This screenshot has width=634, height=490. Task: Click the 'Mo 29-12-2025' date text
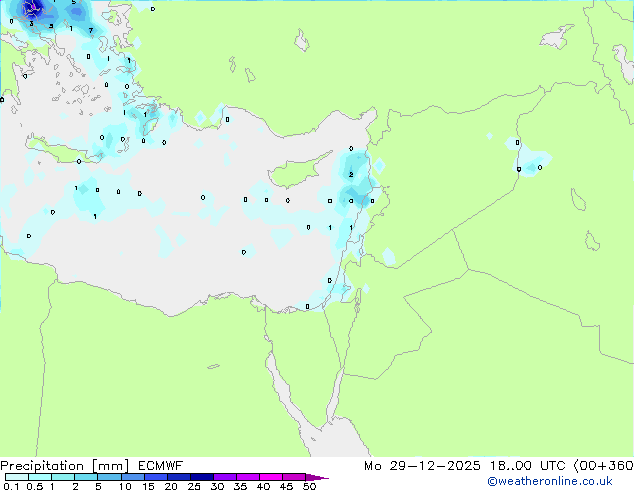pyautogui.click(x=422, y=466)
